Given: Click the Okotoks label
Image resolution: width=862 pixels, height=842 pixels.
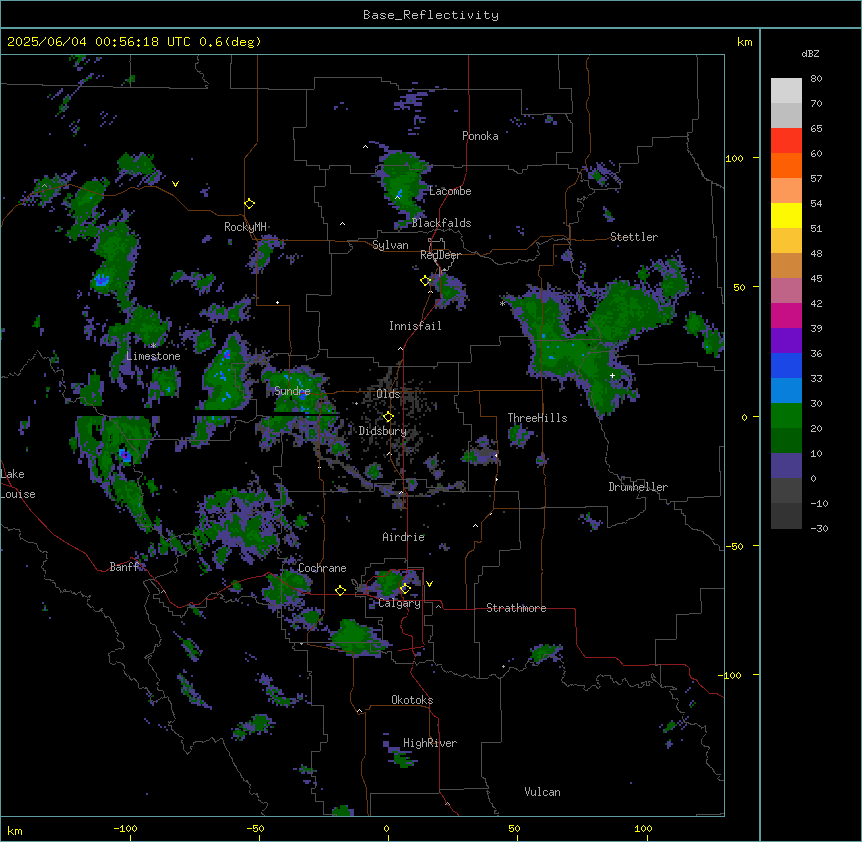Looking at the screenshot, I should point(412,700).
